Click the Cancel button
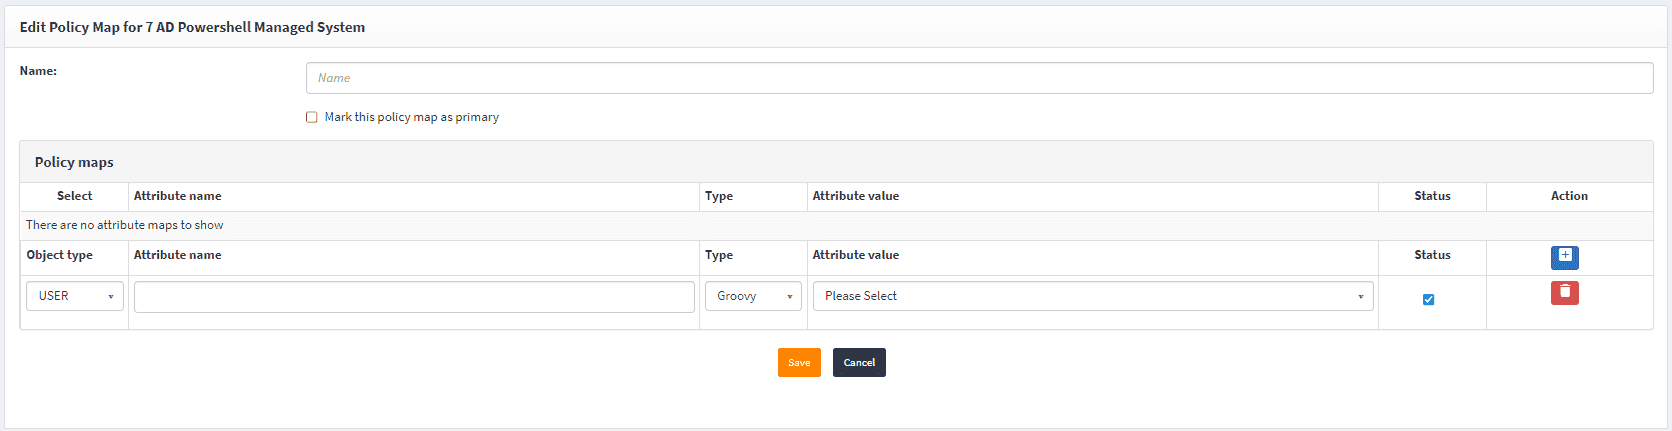Image resolution: width=1672 pixels, height=431 pixels. point(859,362)
